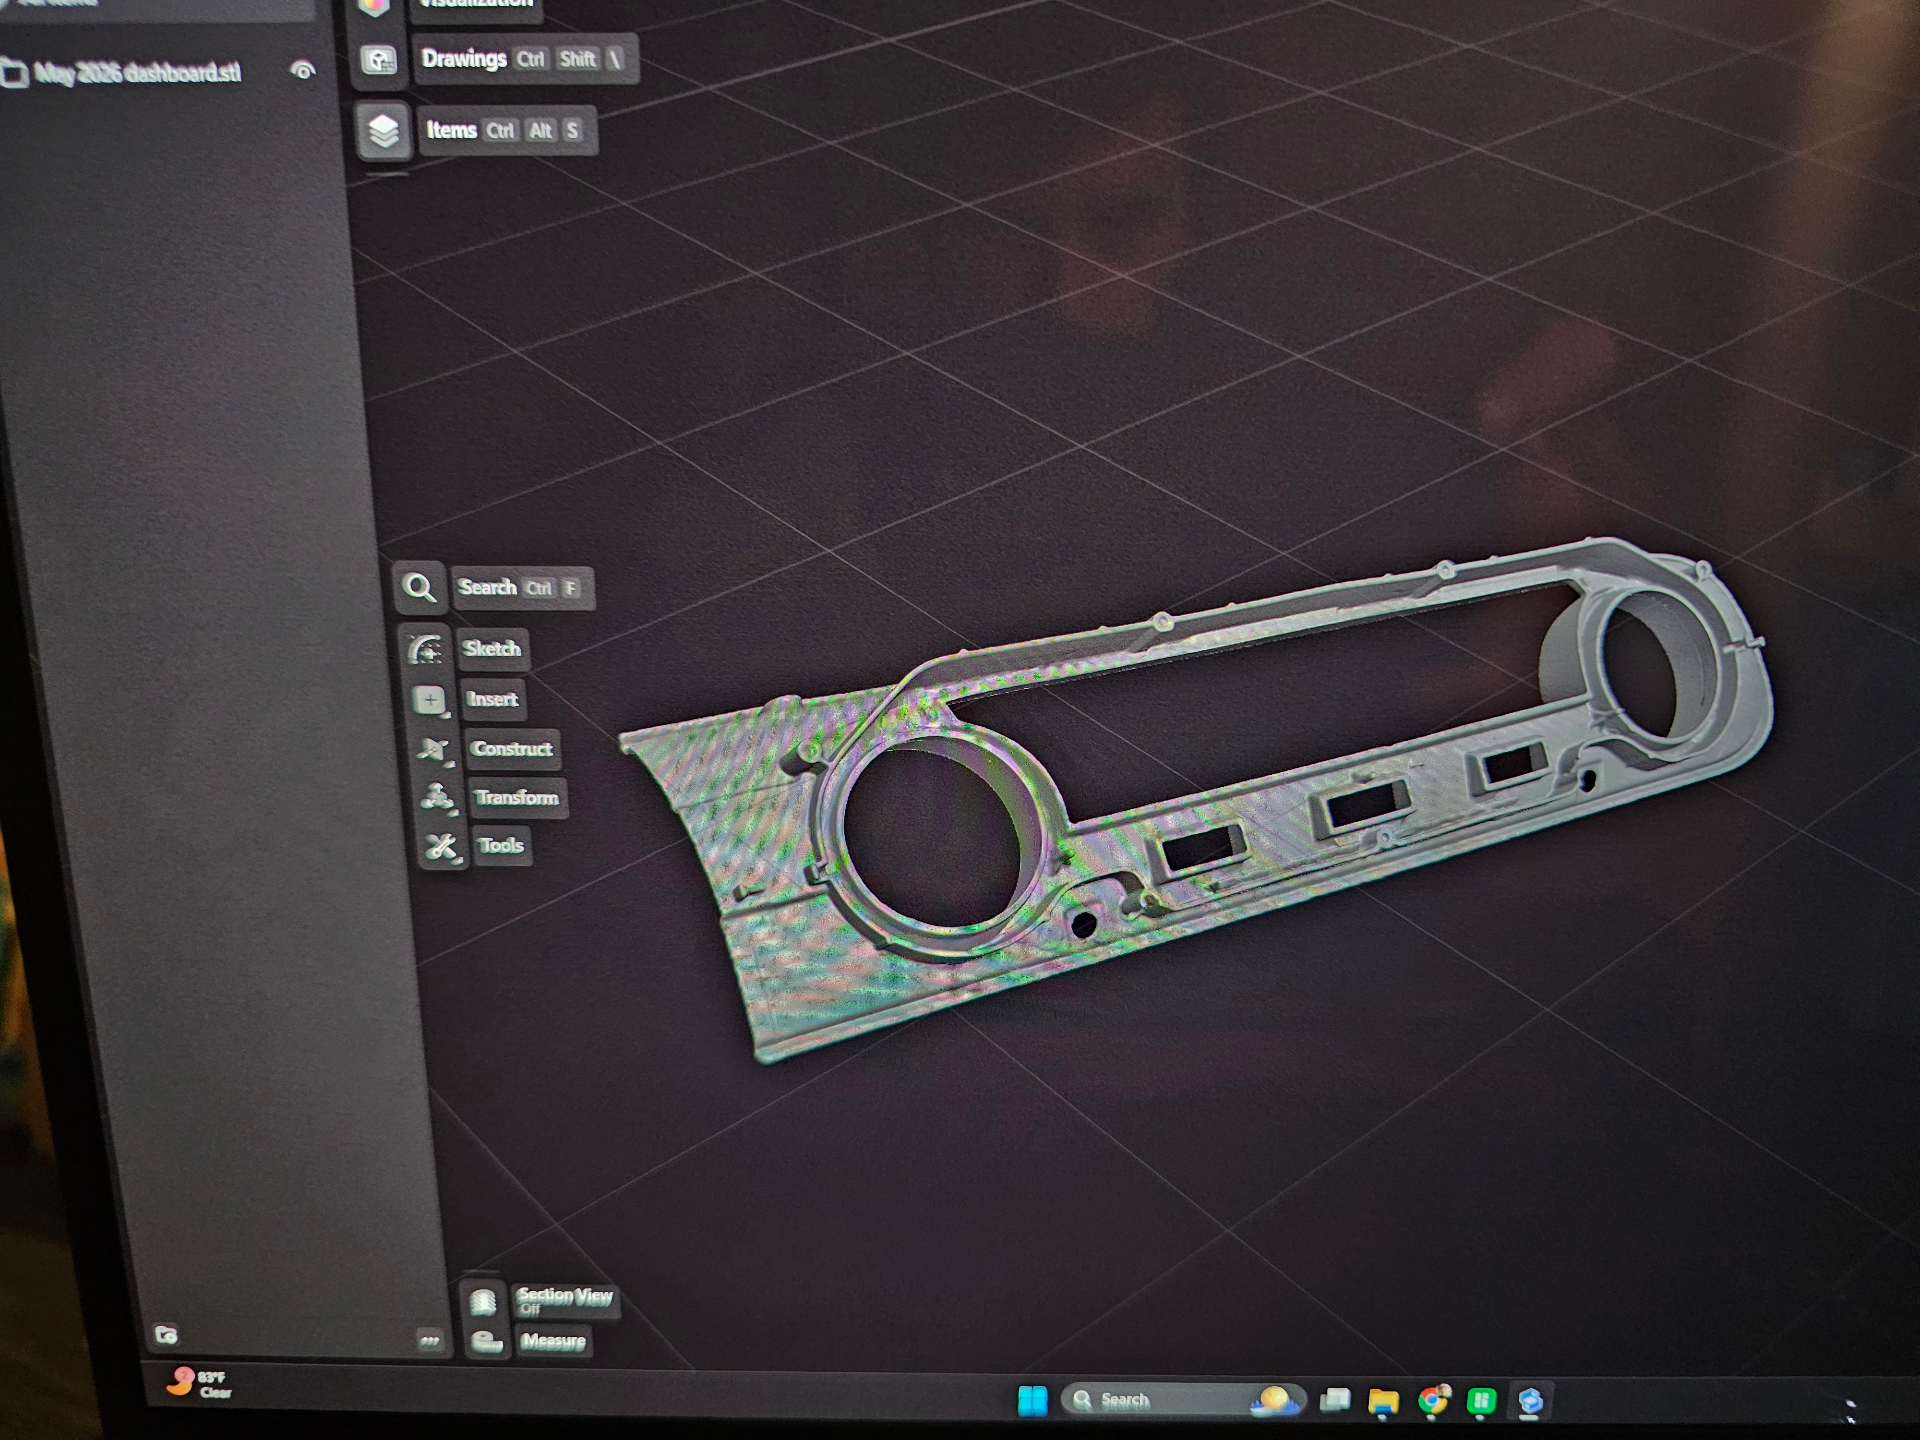Open the Drawings panel icon

[x=379, y=61]
